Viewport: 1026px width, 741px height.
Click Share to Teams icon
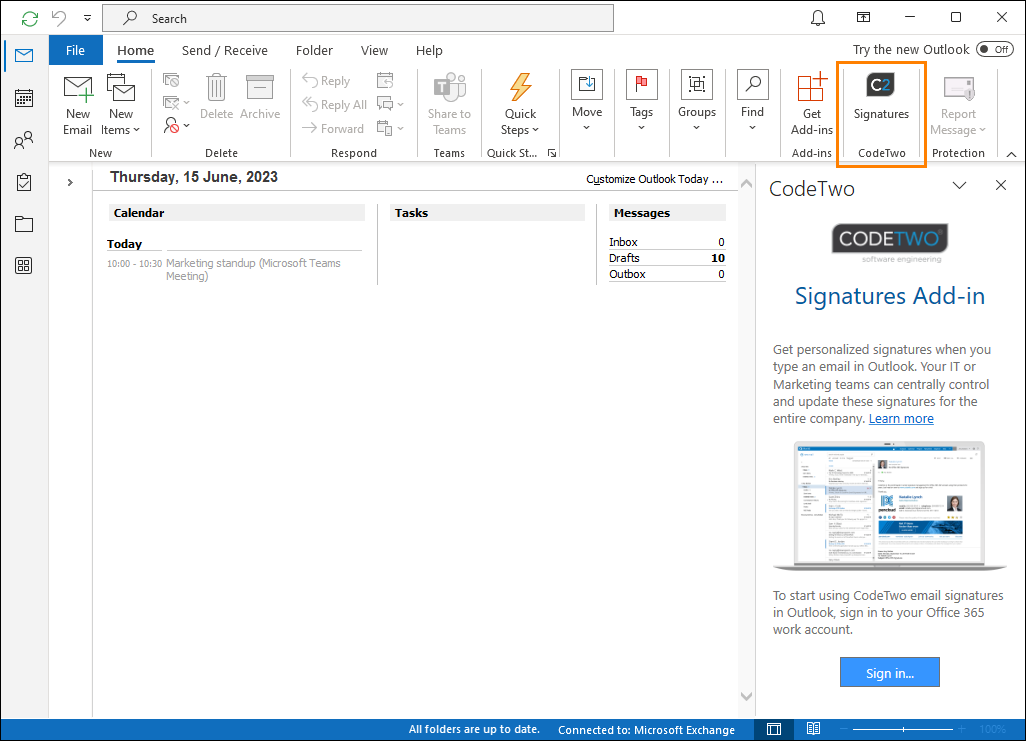[x=450, y=105]
